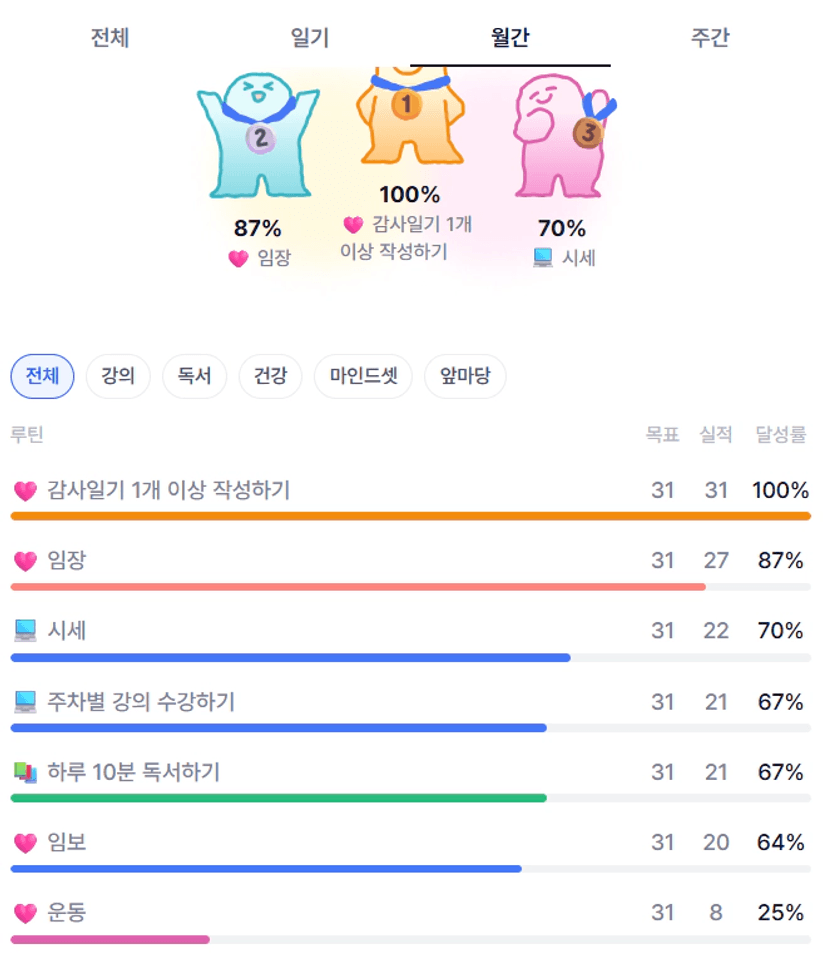Select the 강의 category filter chip

tap(118, 377)
